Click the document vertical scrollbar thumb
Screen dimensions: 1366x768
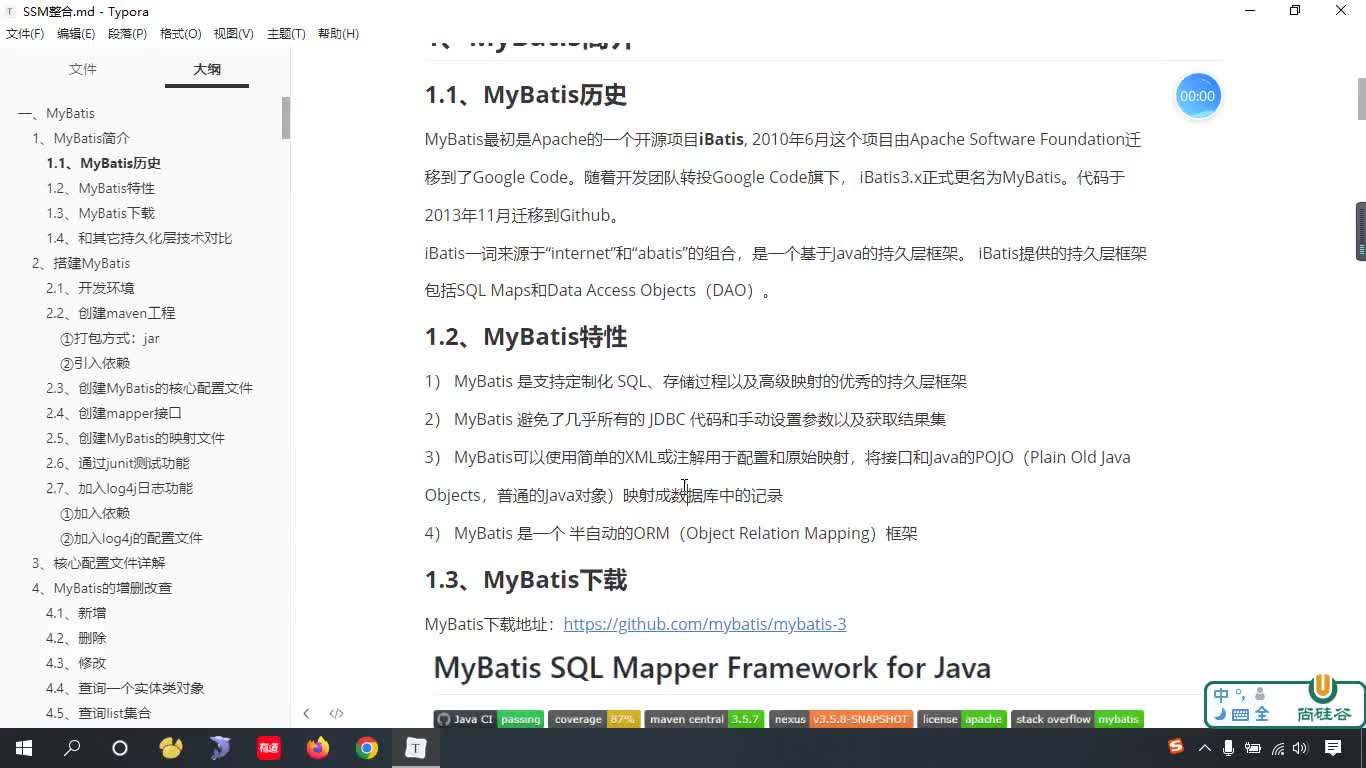pyautogui.click(x=1361, y=98)
